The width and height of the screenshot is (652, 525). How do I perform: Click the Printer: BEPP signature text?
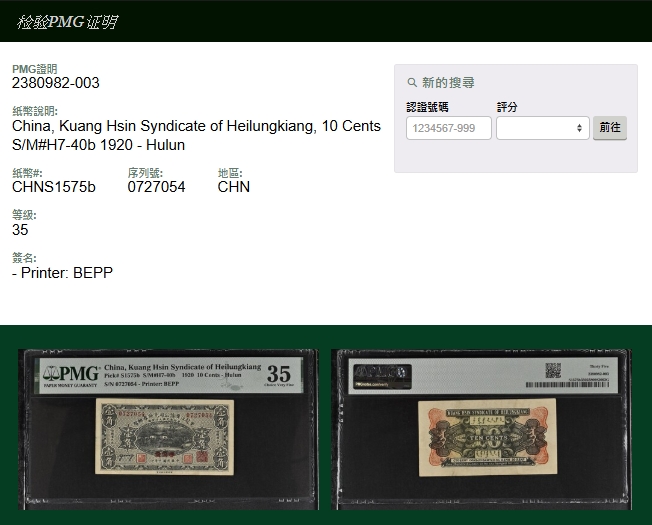click(x=62, y=272)
